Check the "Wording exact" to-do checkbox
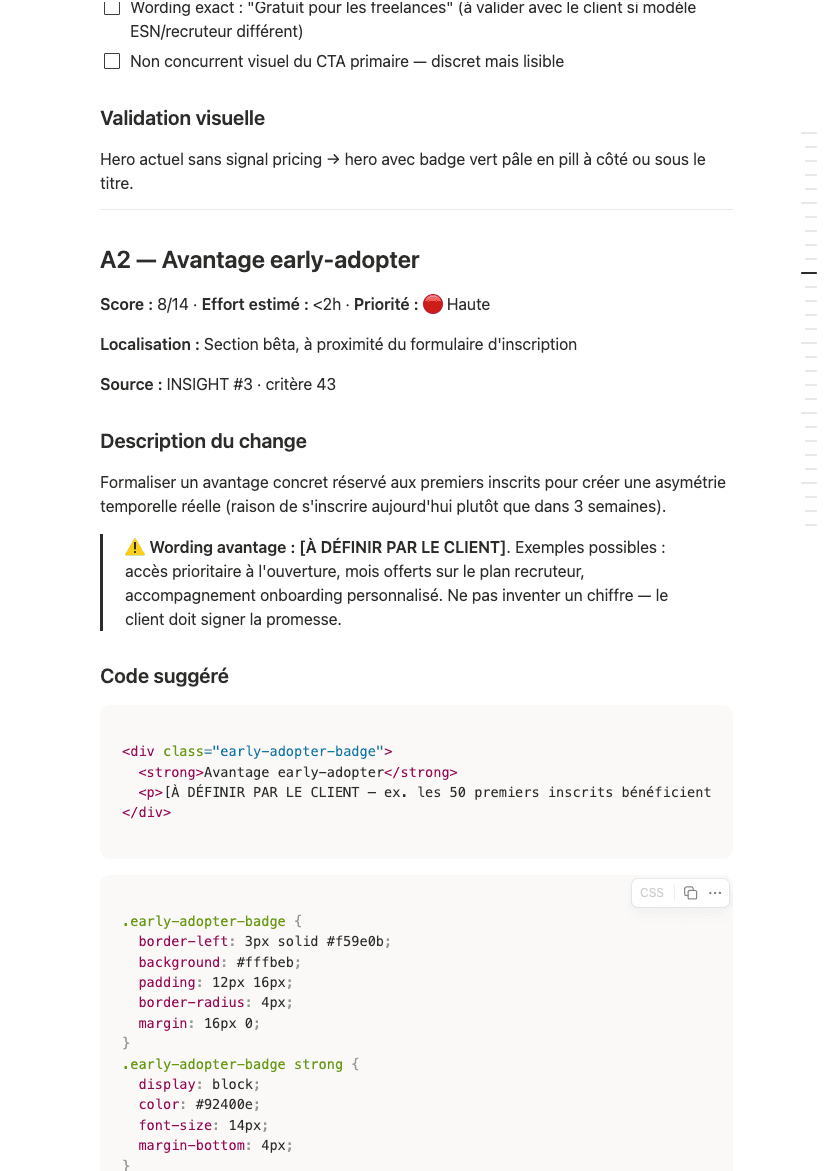The image size is (831, 1171). pyautogui.click(x=112, y=7)
